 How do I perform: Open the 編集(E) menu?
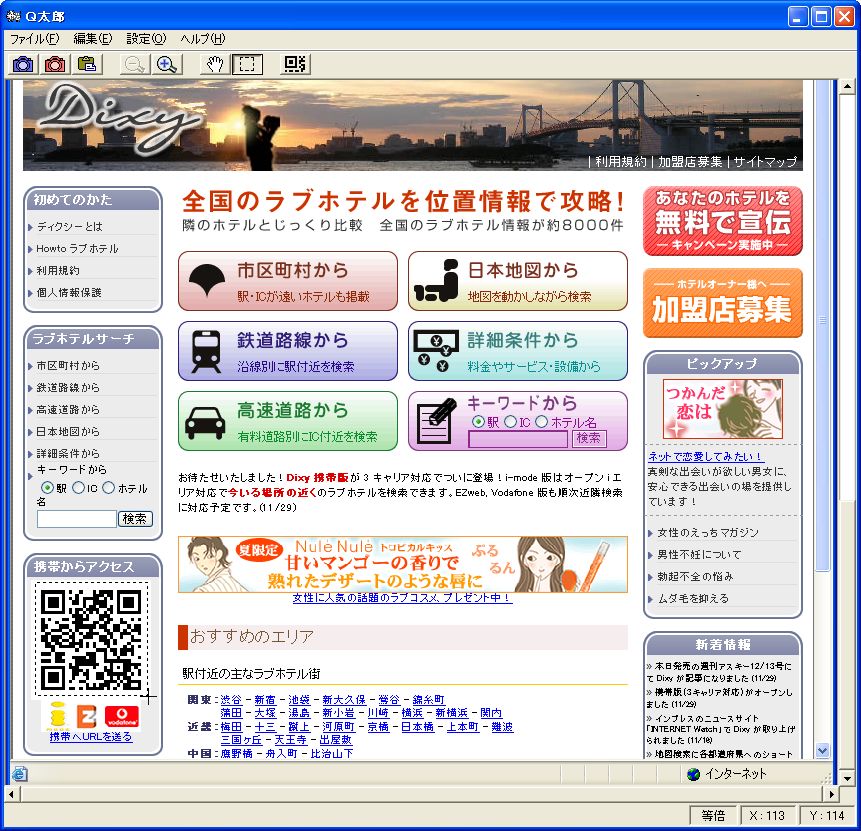coord(93,39)
